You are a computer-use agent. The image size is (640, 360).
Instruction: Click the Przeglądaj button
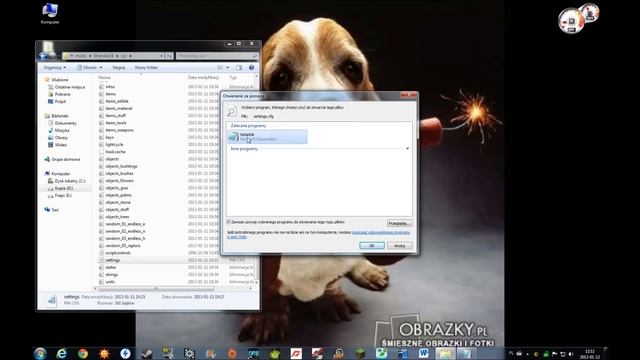tap(400, 223)
